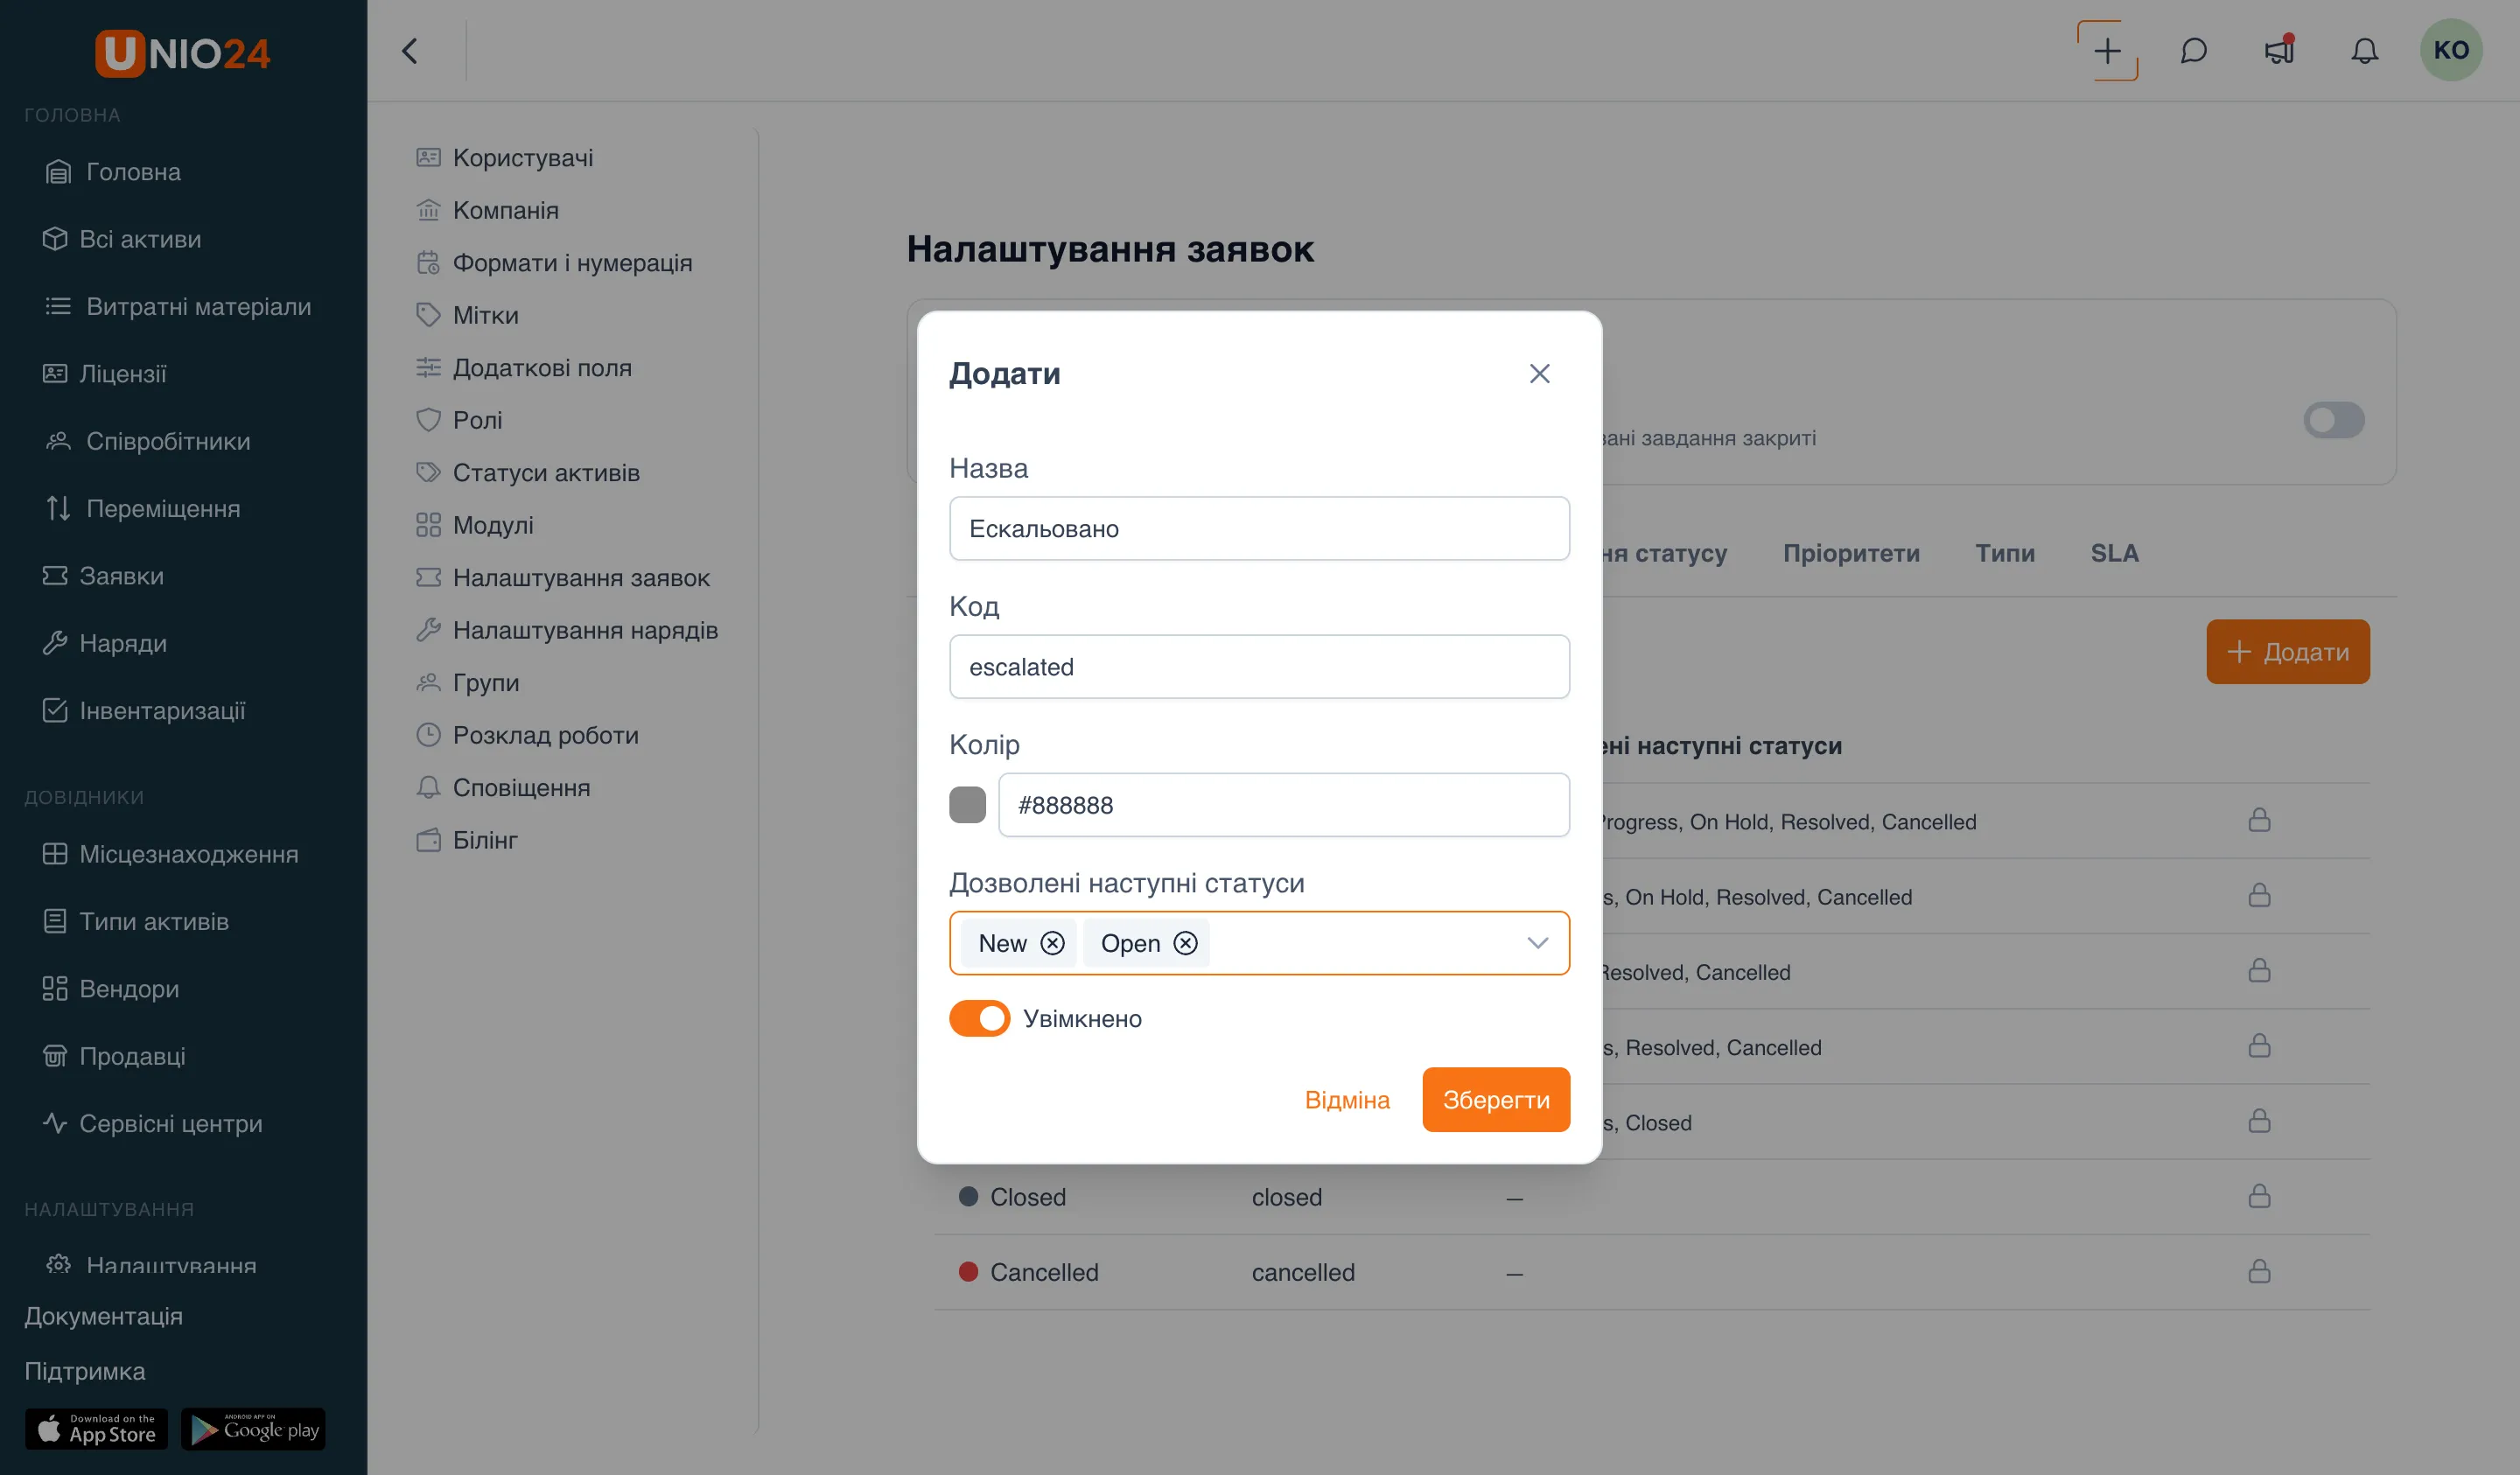Toggle the Увімкнено switch off
This screenshot has height=1475, width=2520.
[x=979, y=1018]
